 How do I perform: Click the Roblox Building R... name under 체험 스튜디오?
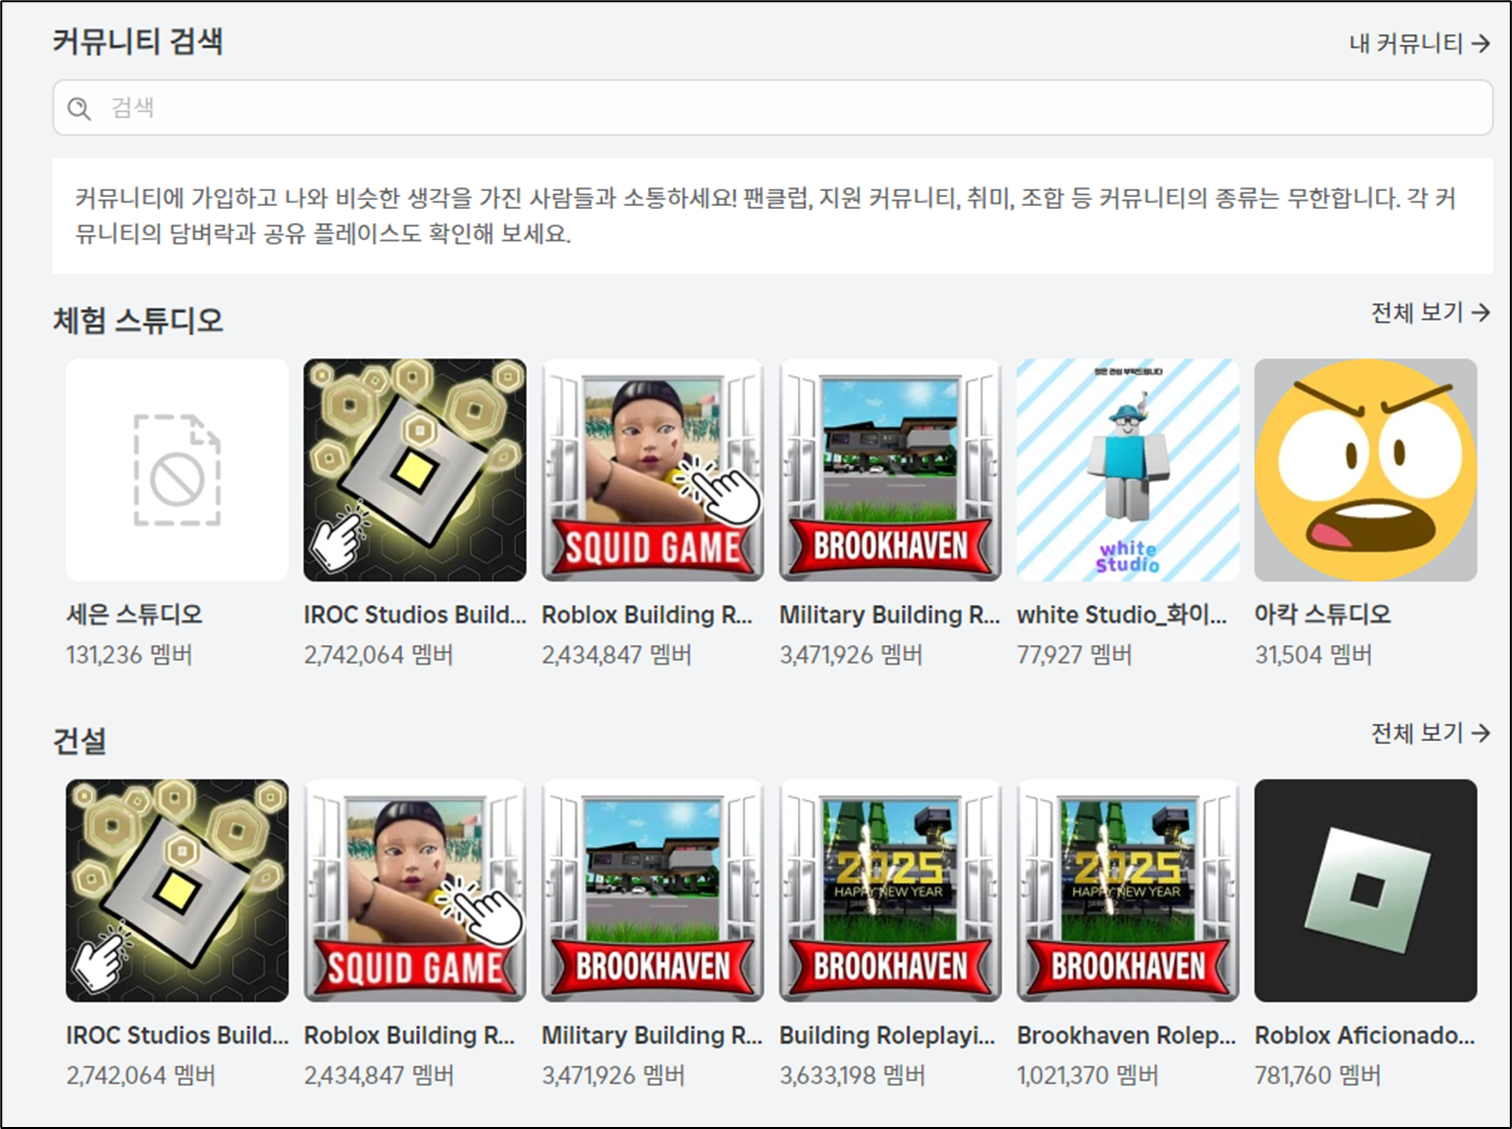647,615
